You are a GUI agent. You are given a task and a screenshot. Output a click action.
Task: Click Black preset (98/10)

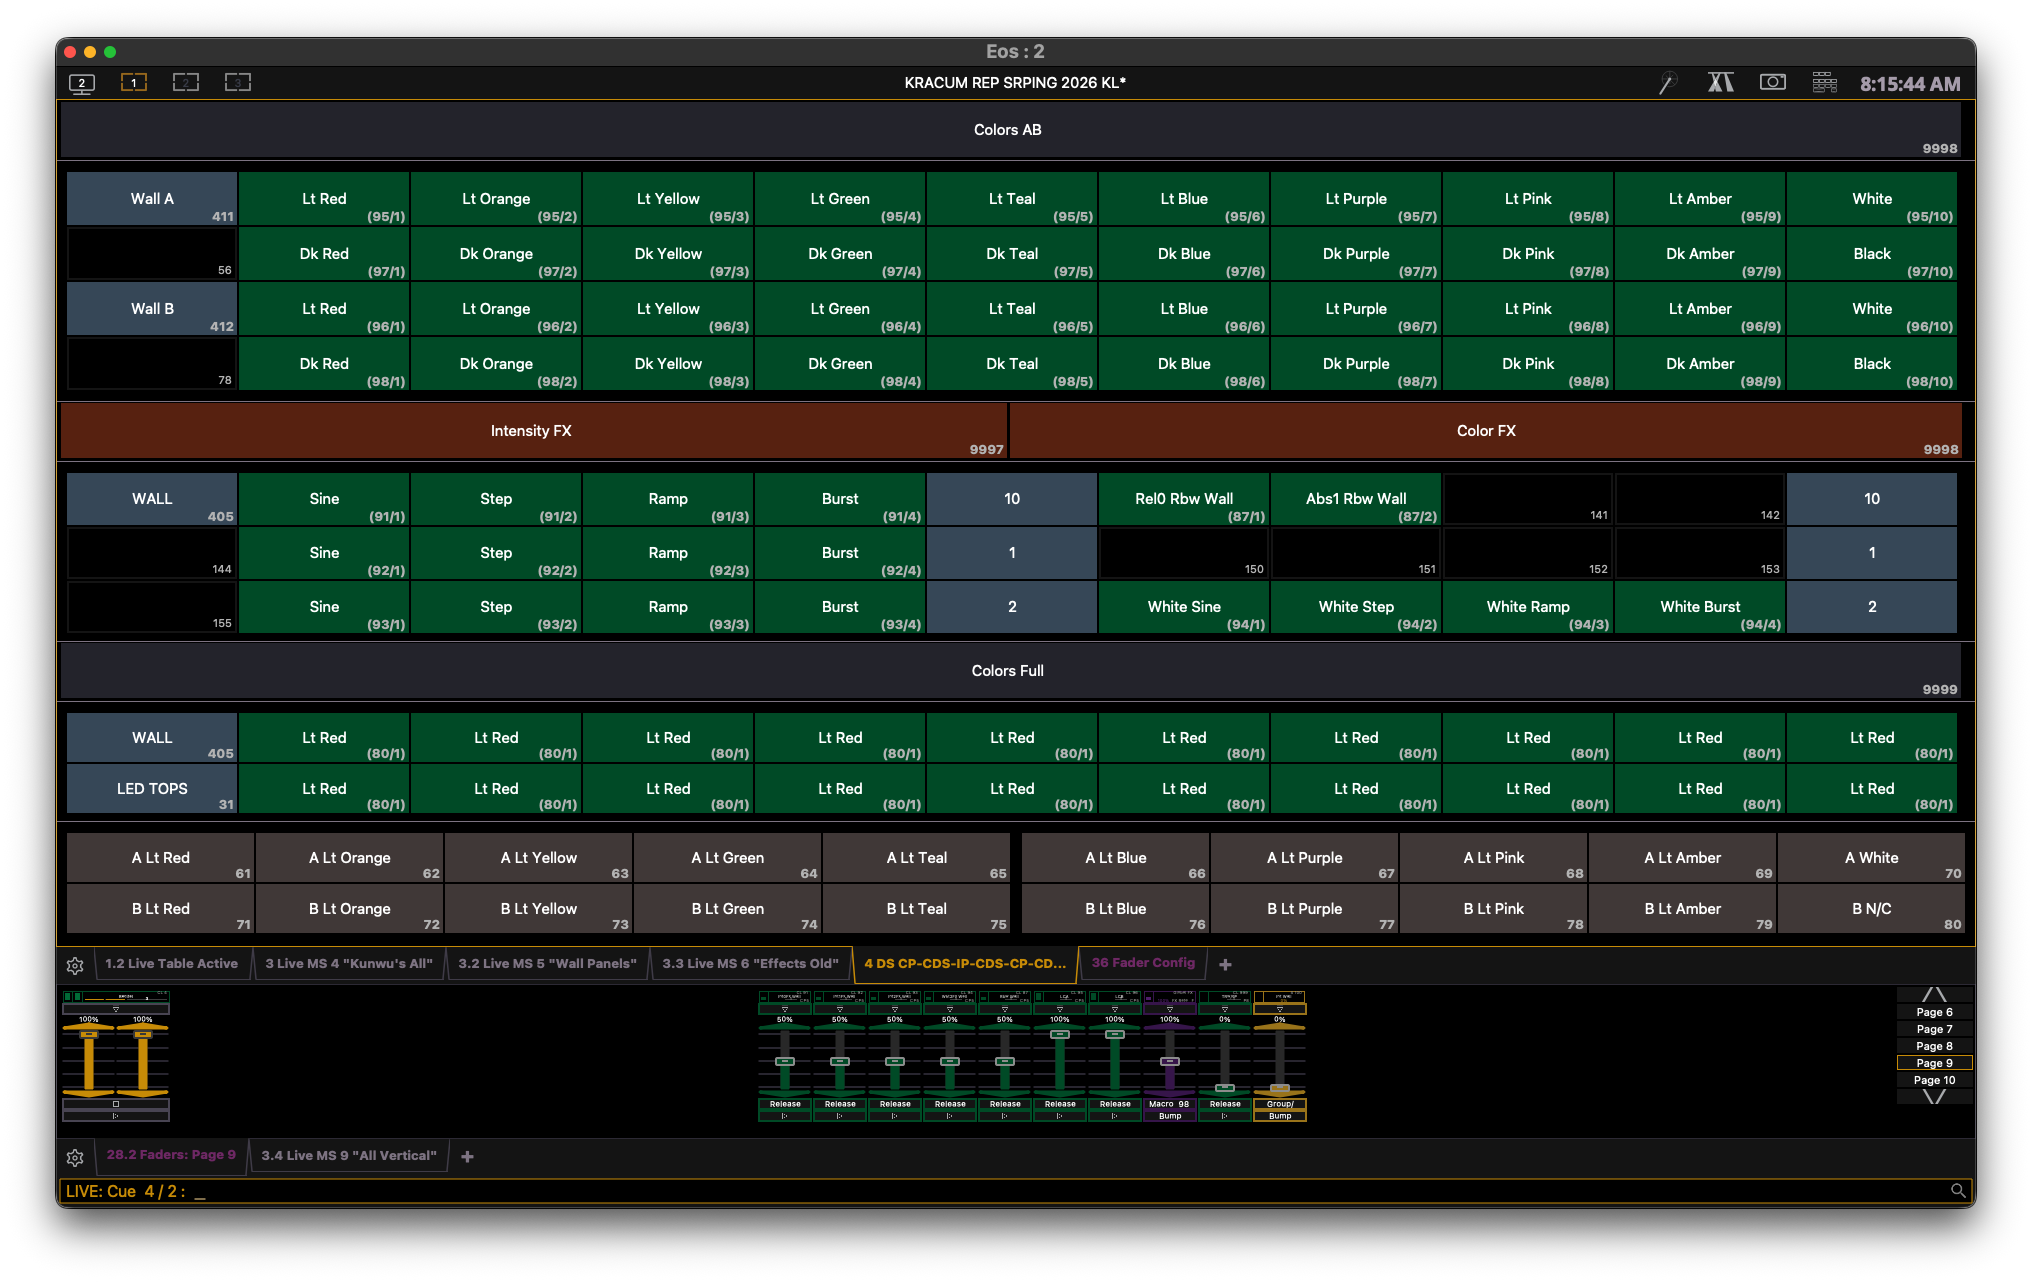click(1872, 364)
